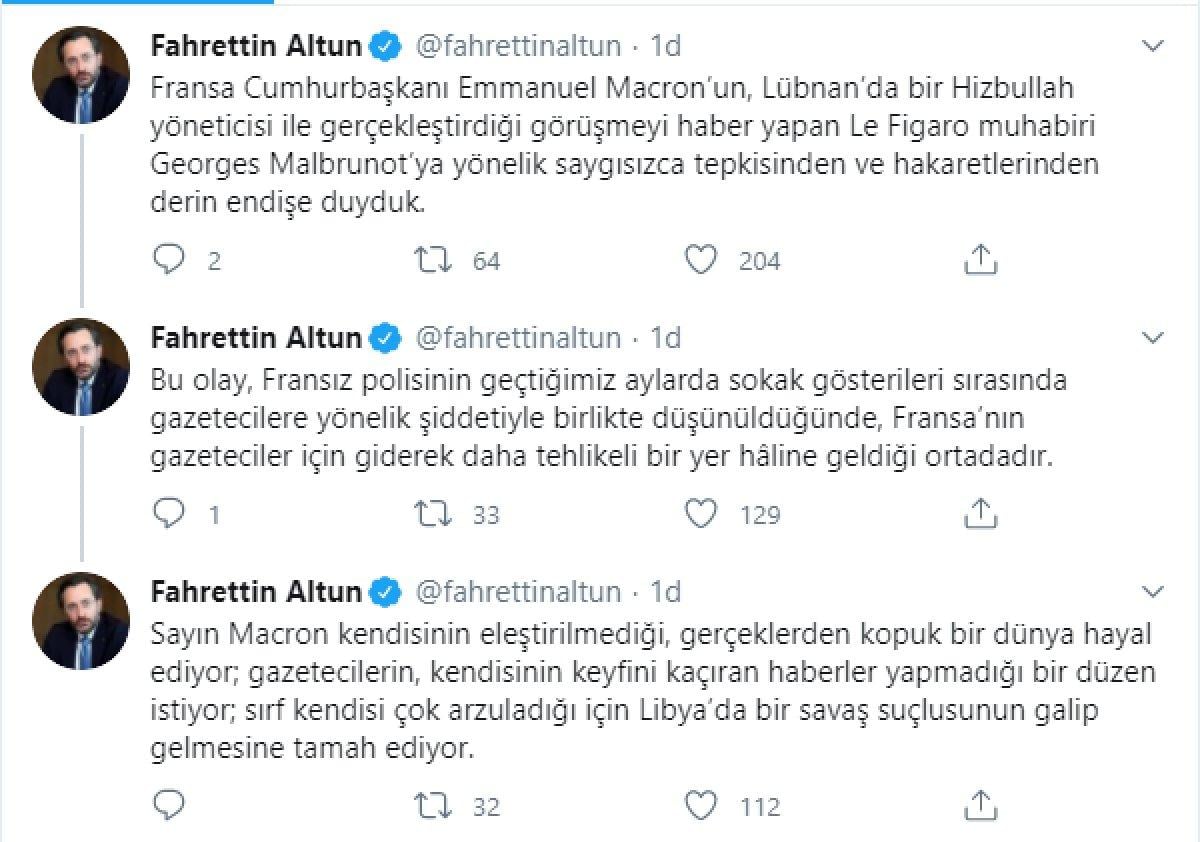This screenshot has height=842, width=1200.
Task: Retweet the first tweet
Action: [434, 260]
